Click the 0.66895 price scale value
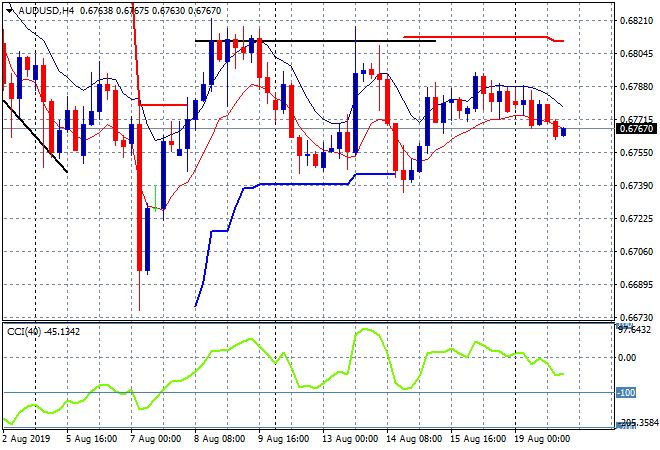 click(x=637, y=285)
